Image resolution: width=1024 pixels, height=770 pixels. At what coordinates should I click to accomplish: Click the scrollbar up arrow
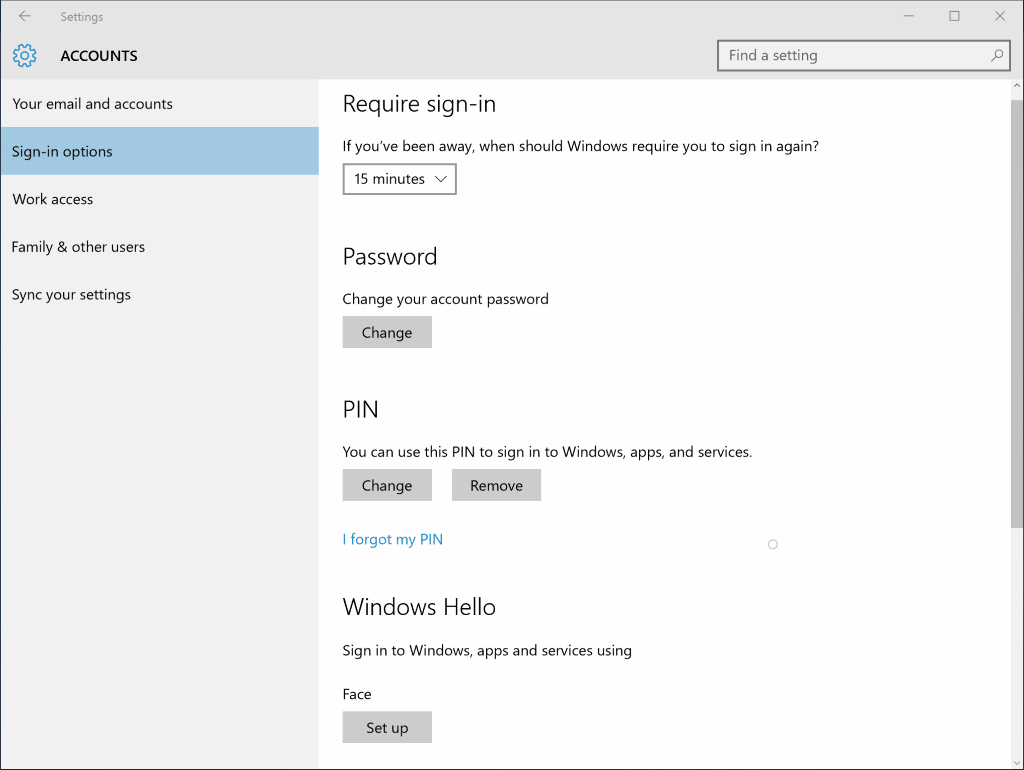pyautogui.click(x=1017, y=86)
